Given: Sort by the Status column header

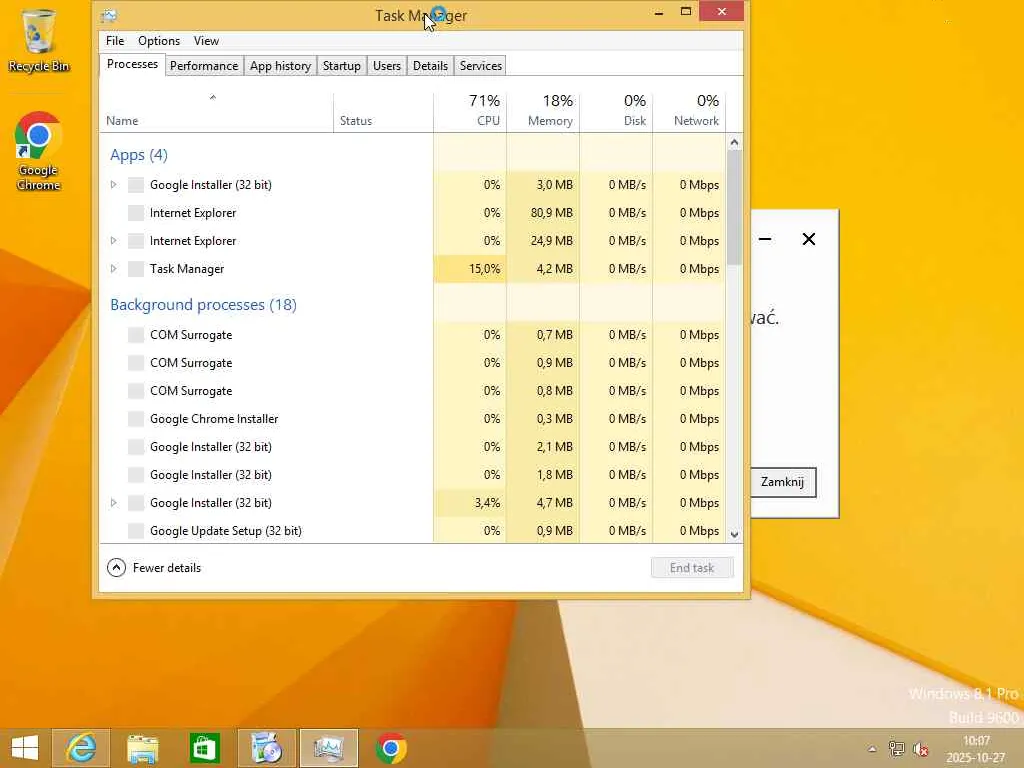Looking at the screenshot, I should 383,112.
